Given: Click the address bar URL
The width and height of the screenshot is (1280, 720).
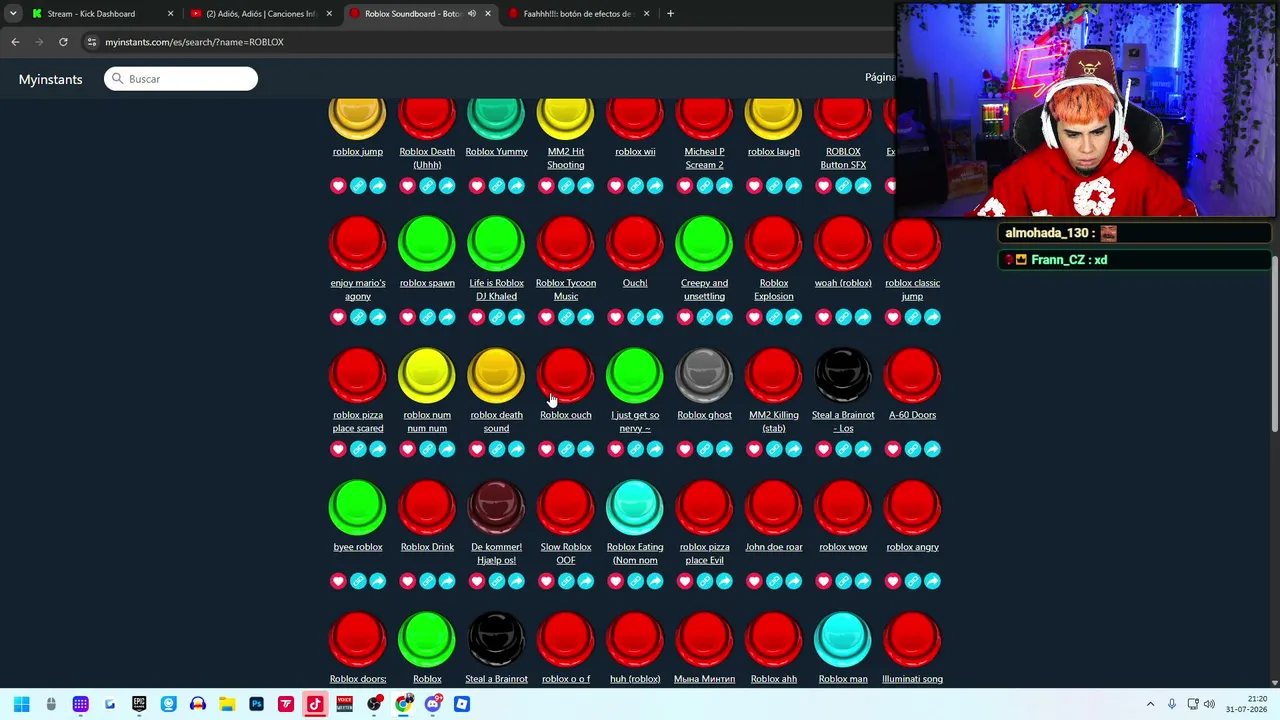Looking at the screenshot, I should 194,42.
